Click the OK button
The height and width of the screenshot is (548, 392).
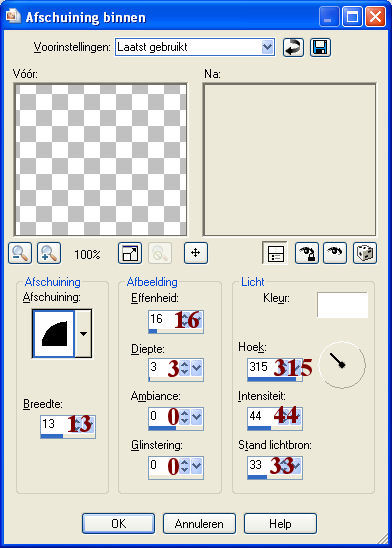tap(118, 524)
